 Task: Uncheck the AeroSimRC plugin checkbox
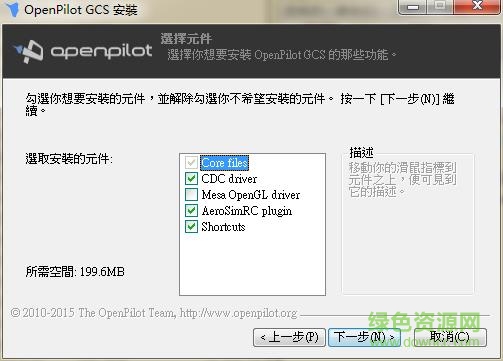coord(191,211)
